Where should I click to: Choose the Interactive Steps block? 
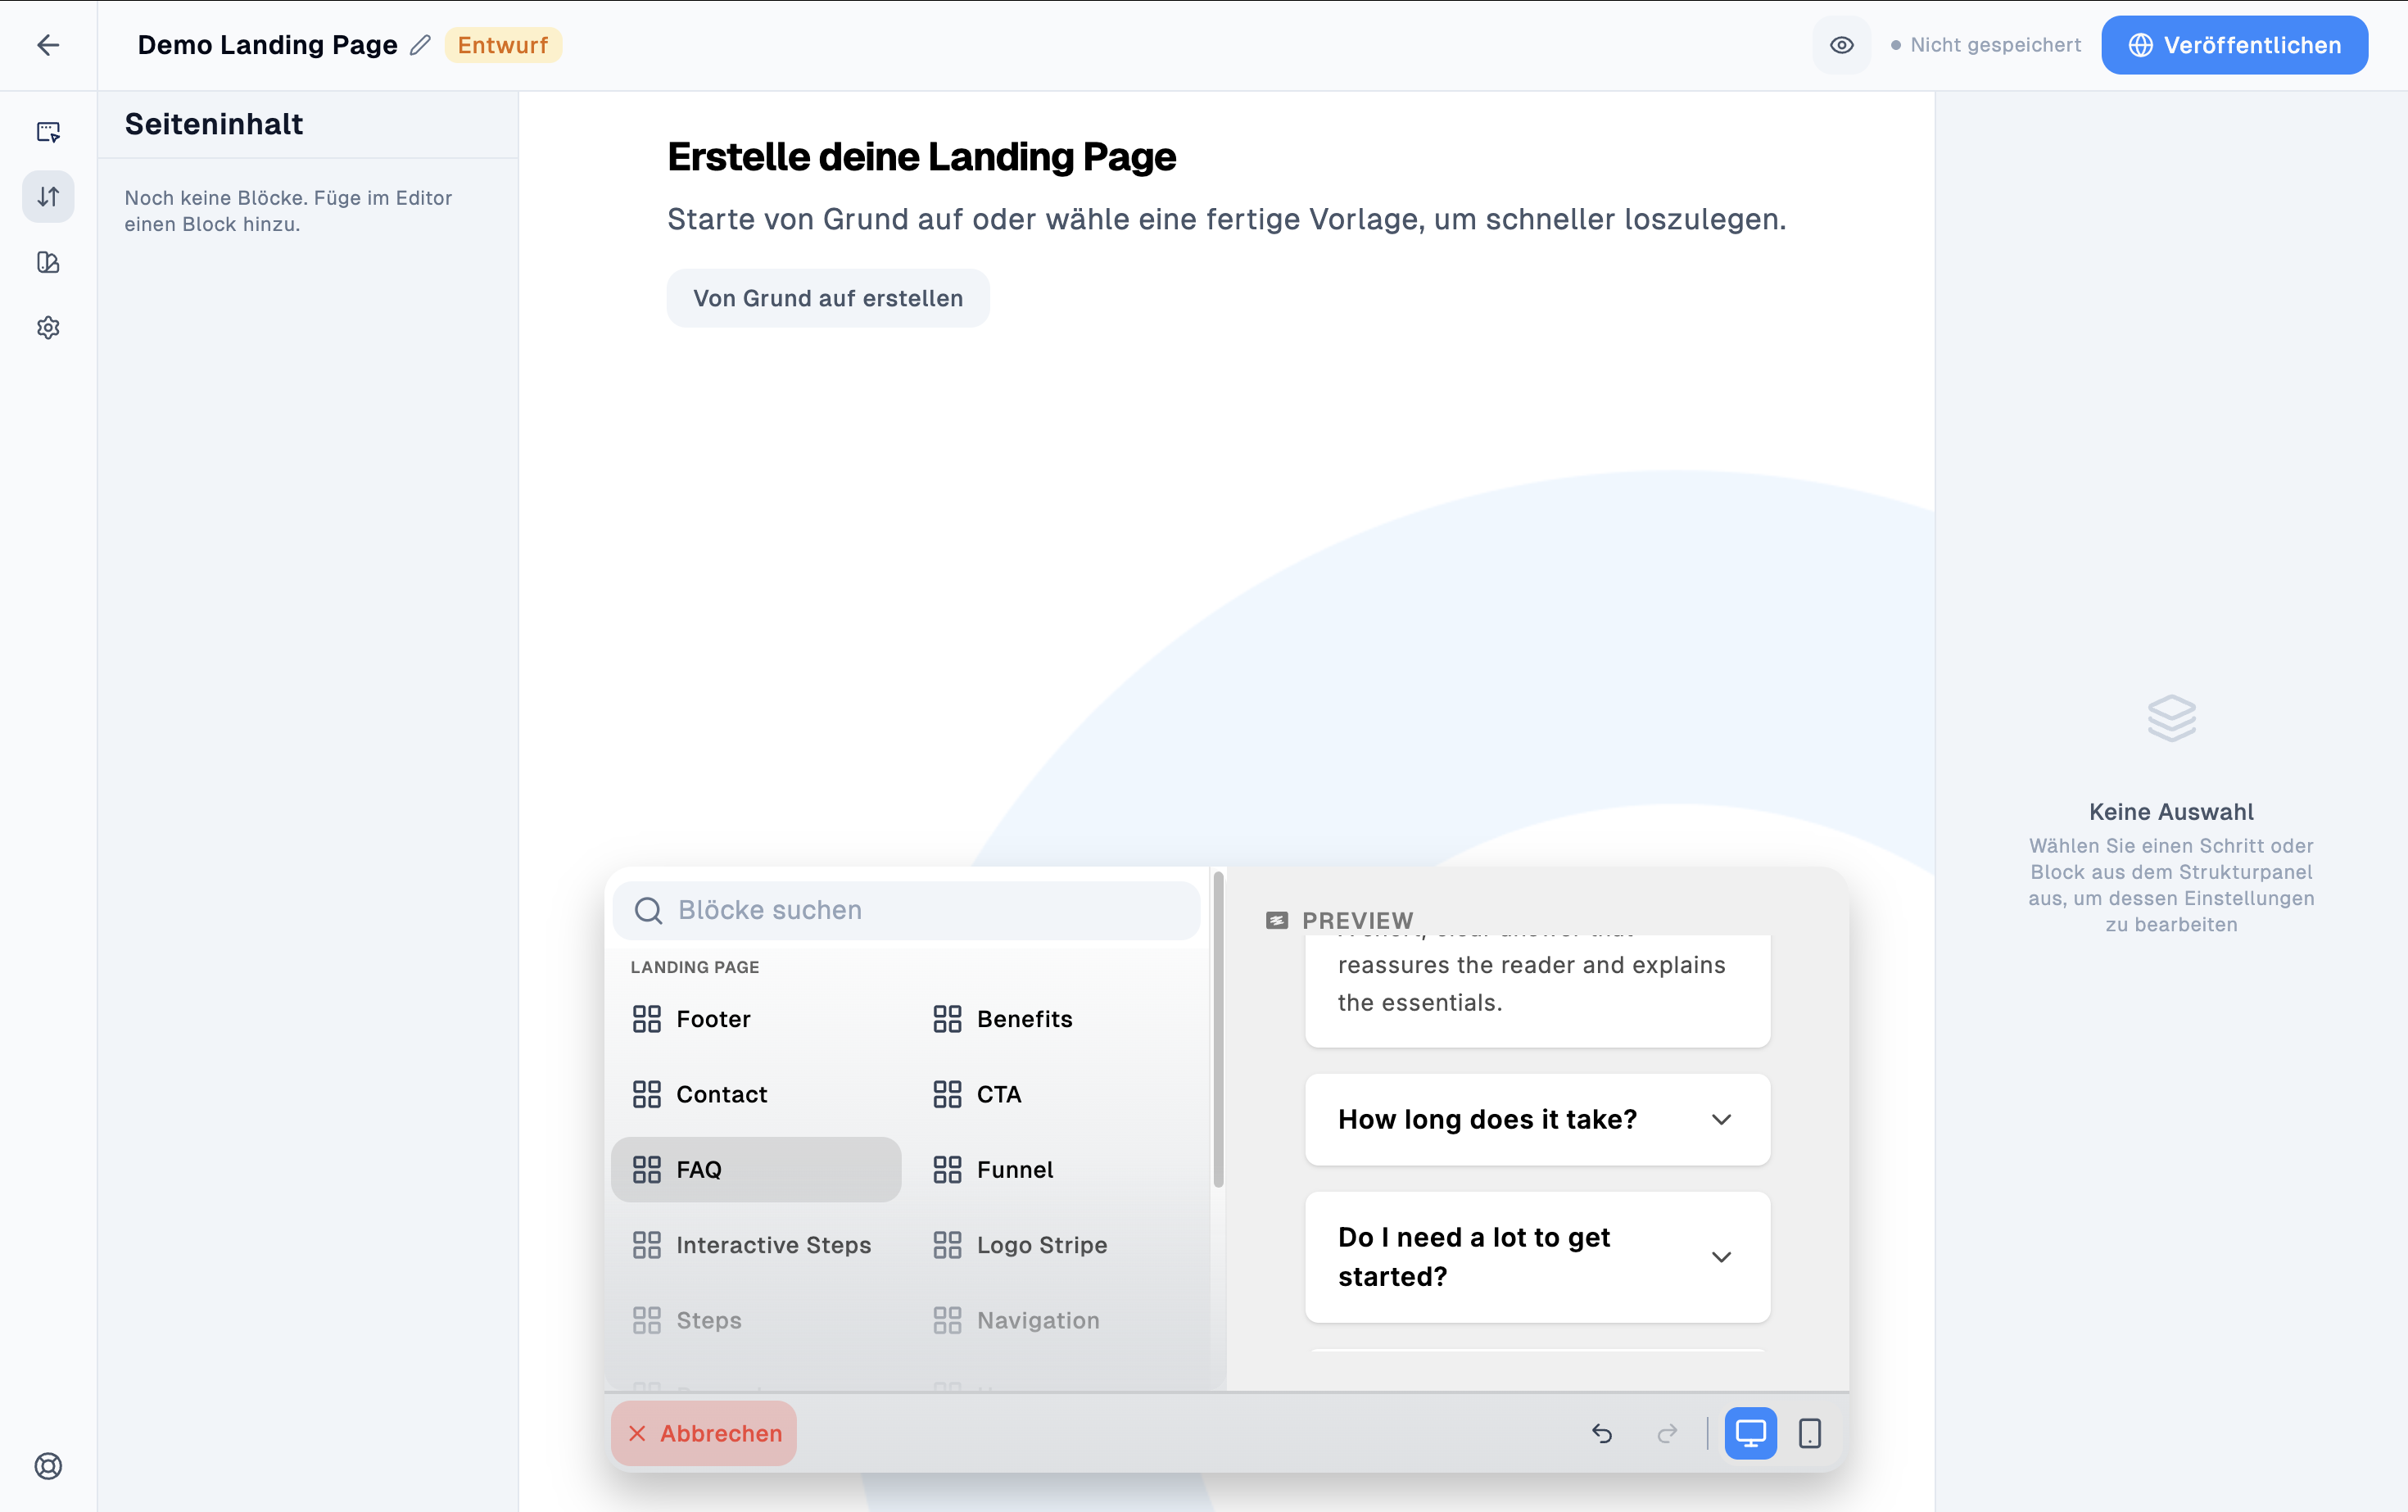coord(756,1245)
